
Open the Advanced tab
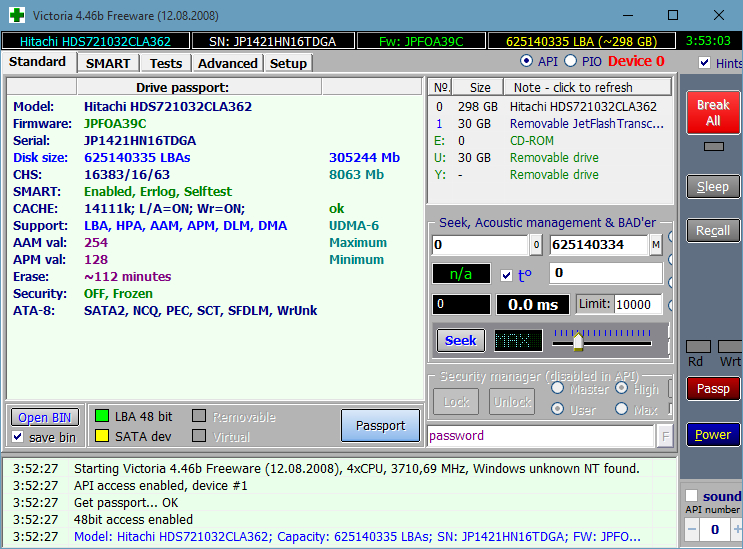228,63
